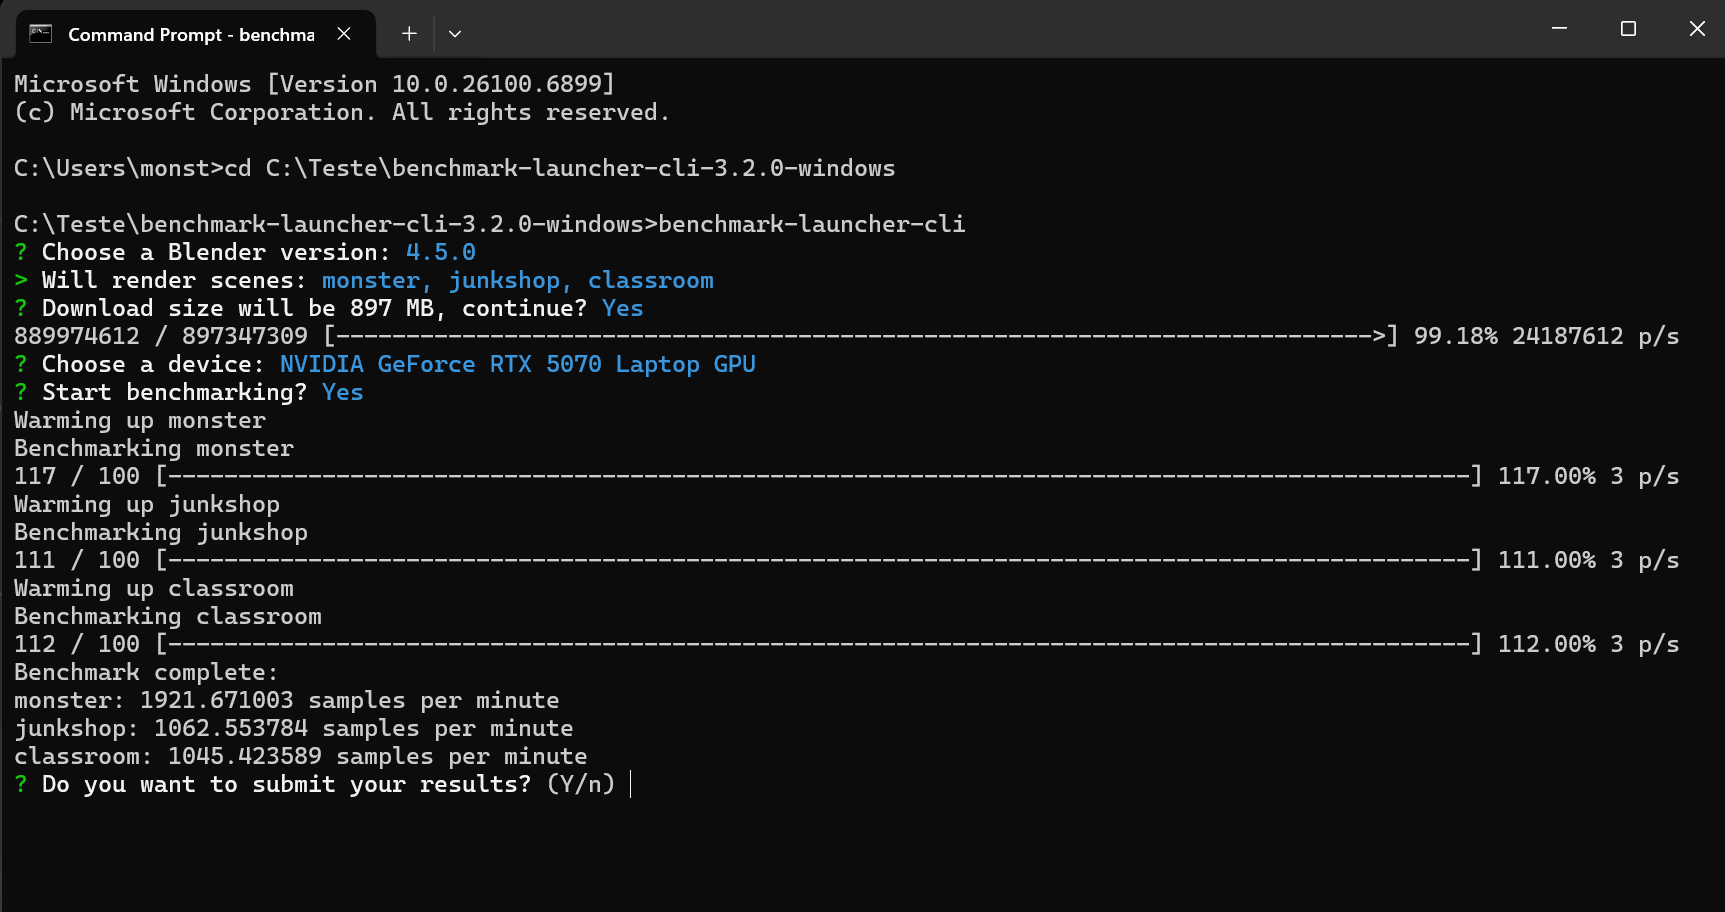Open a new terminal tab with plus
This screenshot has height=912, width=1725.
(x=409, y=34)
